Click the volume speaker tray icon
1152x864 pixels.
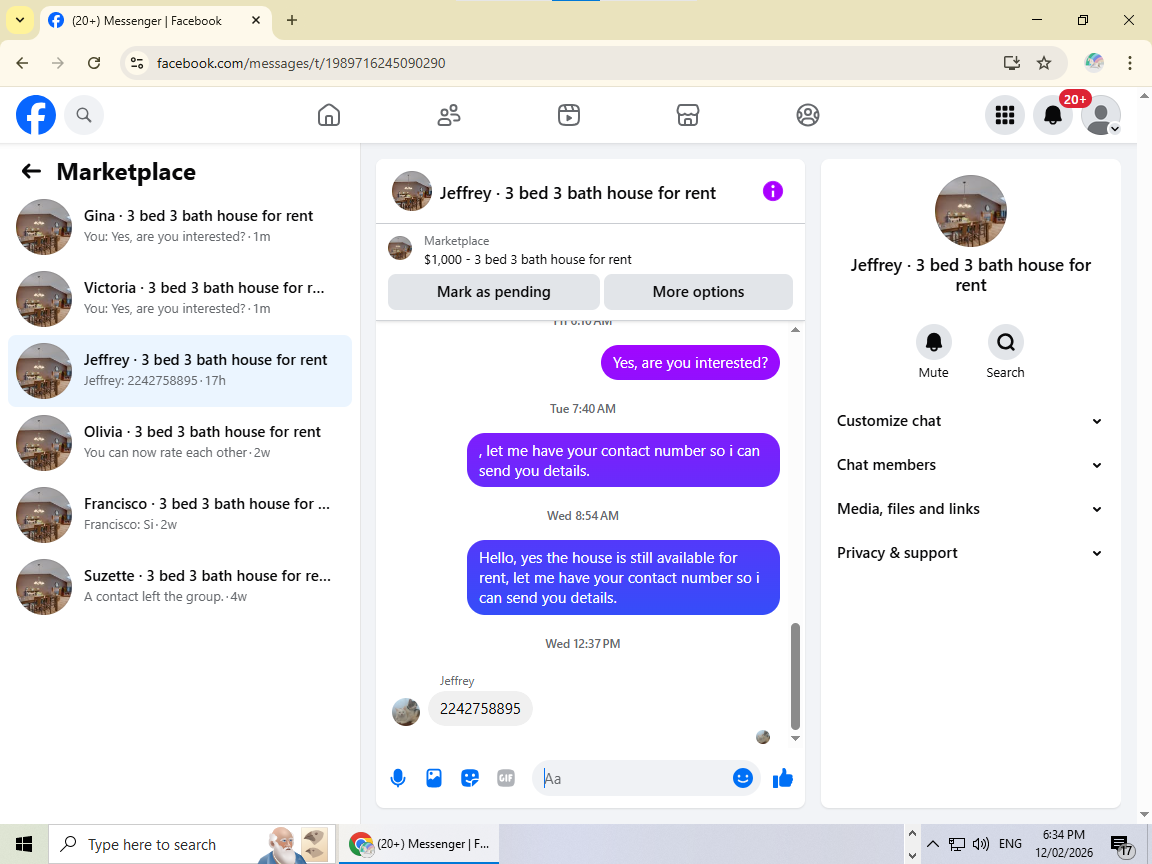981,843
